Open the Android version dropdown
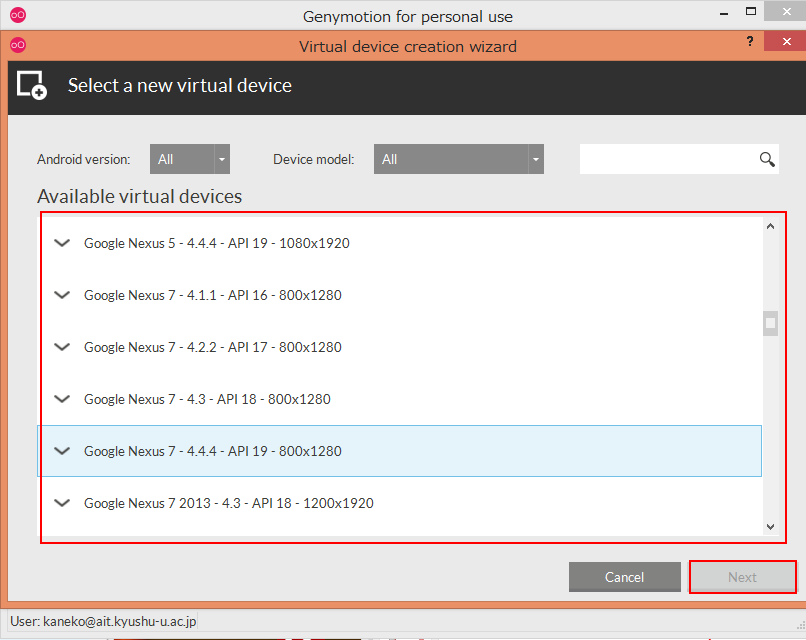This screenshot has height=640, width=806. pyautogui.click(x=190, y=159)
